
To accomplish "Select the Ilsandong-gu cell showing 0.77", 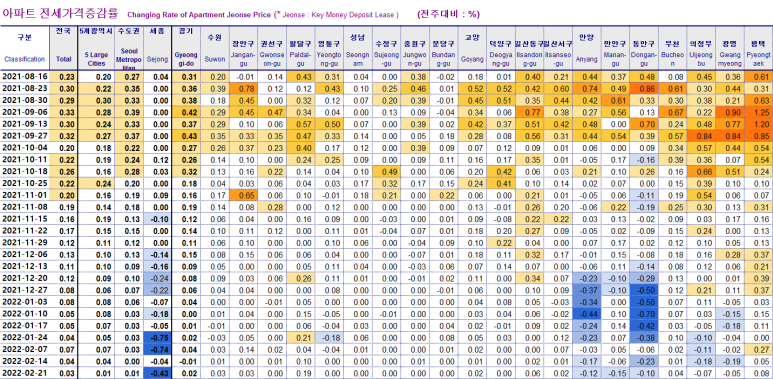I will click(x=529, y=112).
